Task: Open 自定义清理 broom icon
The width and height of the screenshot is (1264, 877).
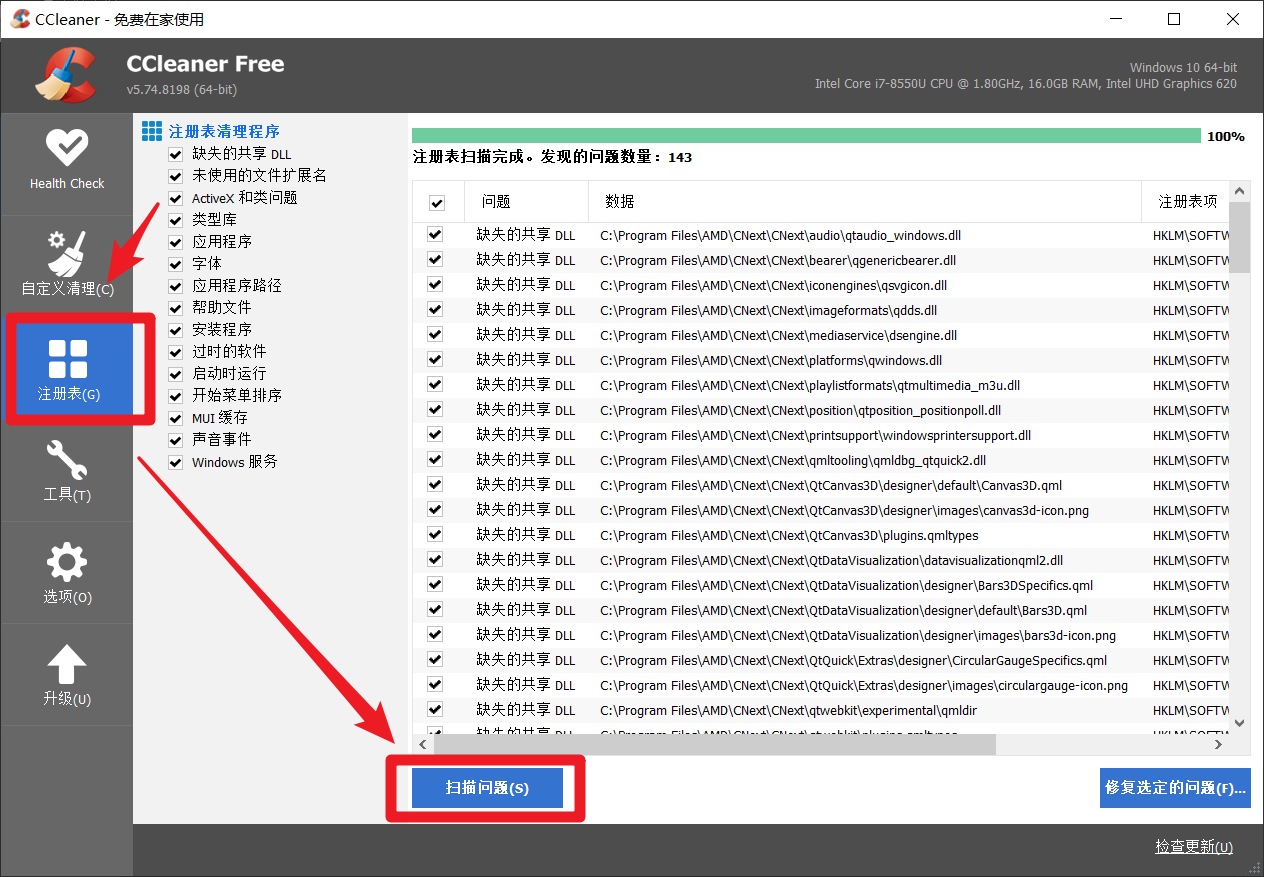Action: click(67, 254)
